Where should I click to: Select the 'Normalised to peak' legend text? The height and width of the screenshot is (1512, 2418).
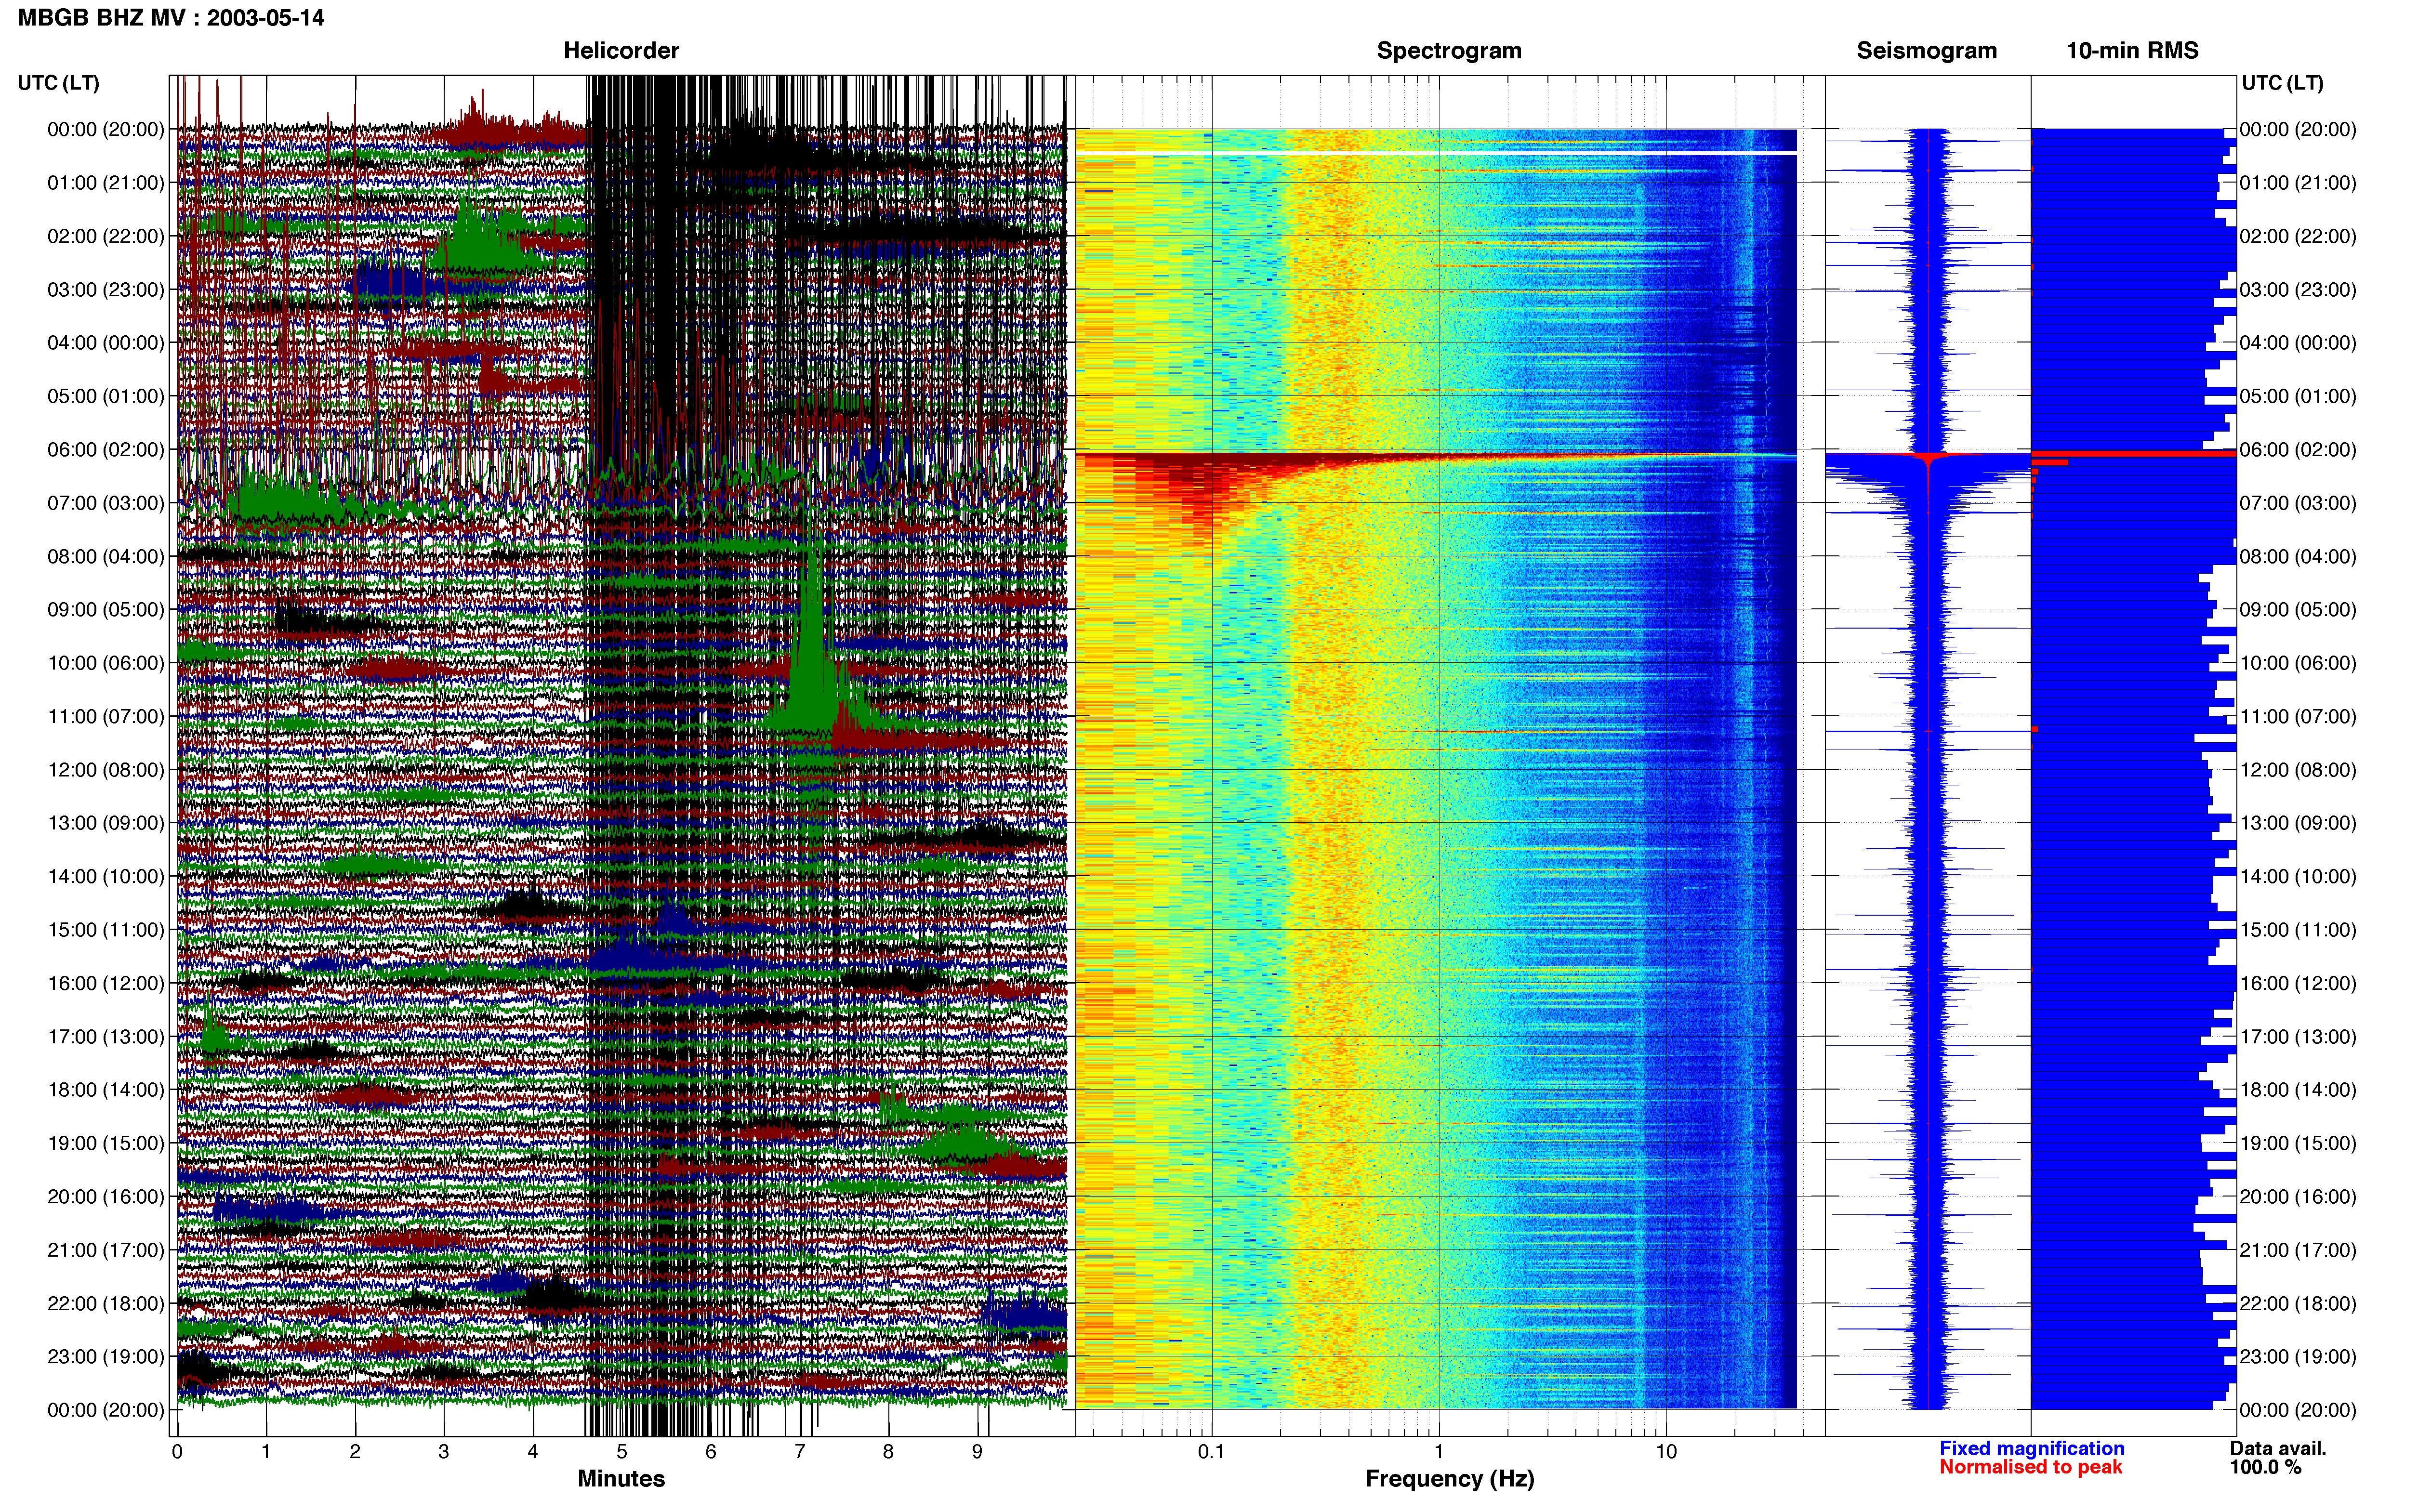coord(2031,1467)
